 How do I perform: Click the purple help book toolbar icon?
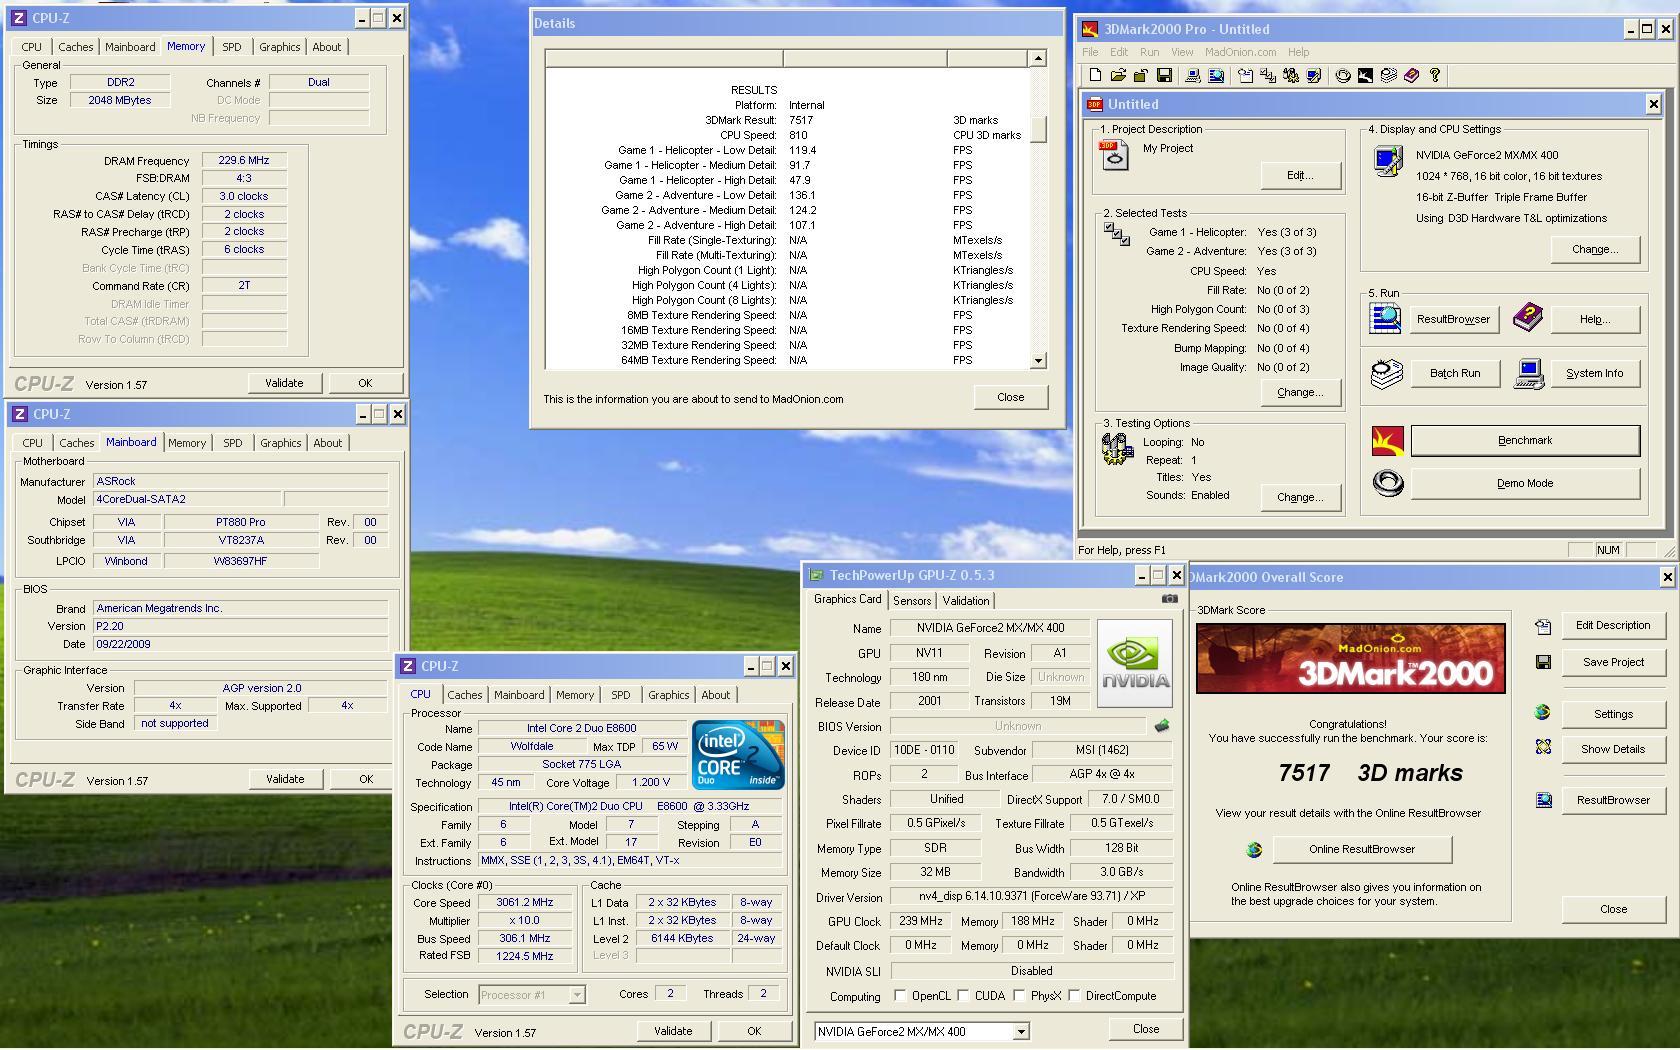[x=1411, y=75]
